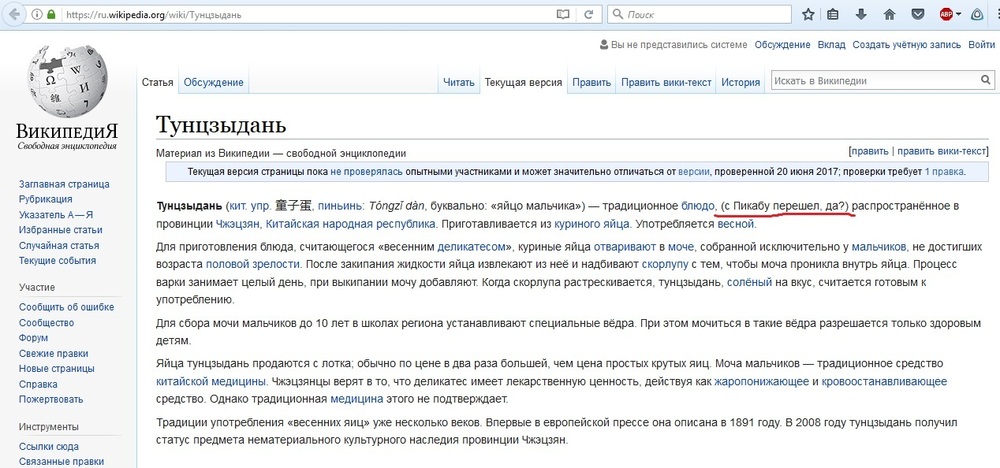The width and height of the screenshot is (1000, 468).
Task: Click Создать учётную запись
Action: tap(906, 45)
